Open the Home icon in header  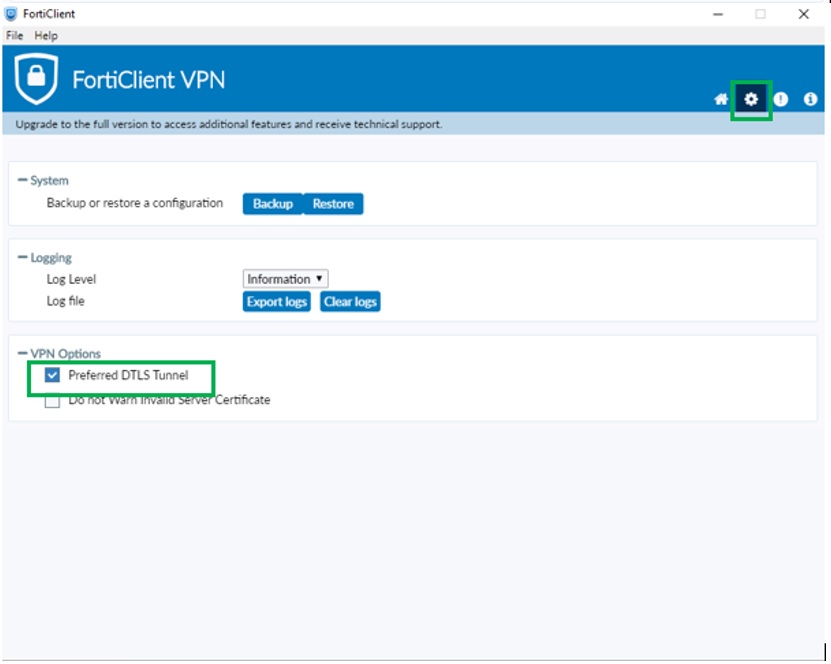tap(721, 99)
